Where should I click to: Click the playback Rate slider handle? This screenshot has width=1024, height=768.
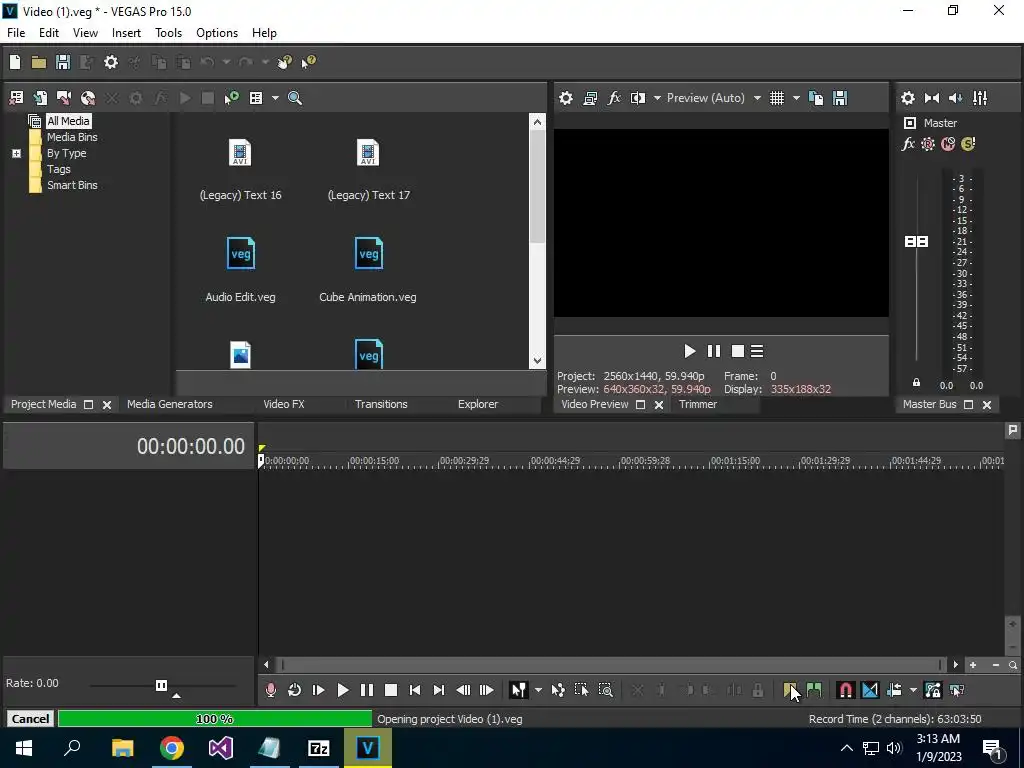point(161,685)
